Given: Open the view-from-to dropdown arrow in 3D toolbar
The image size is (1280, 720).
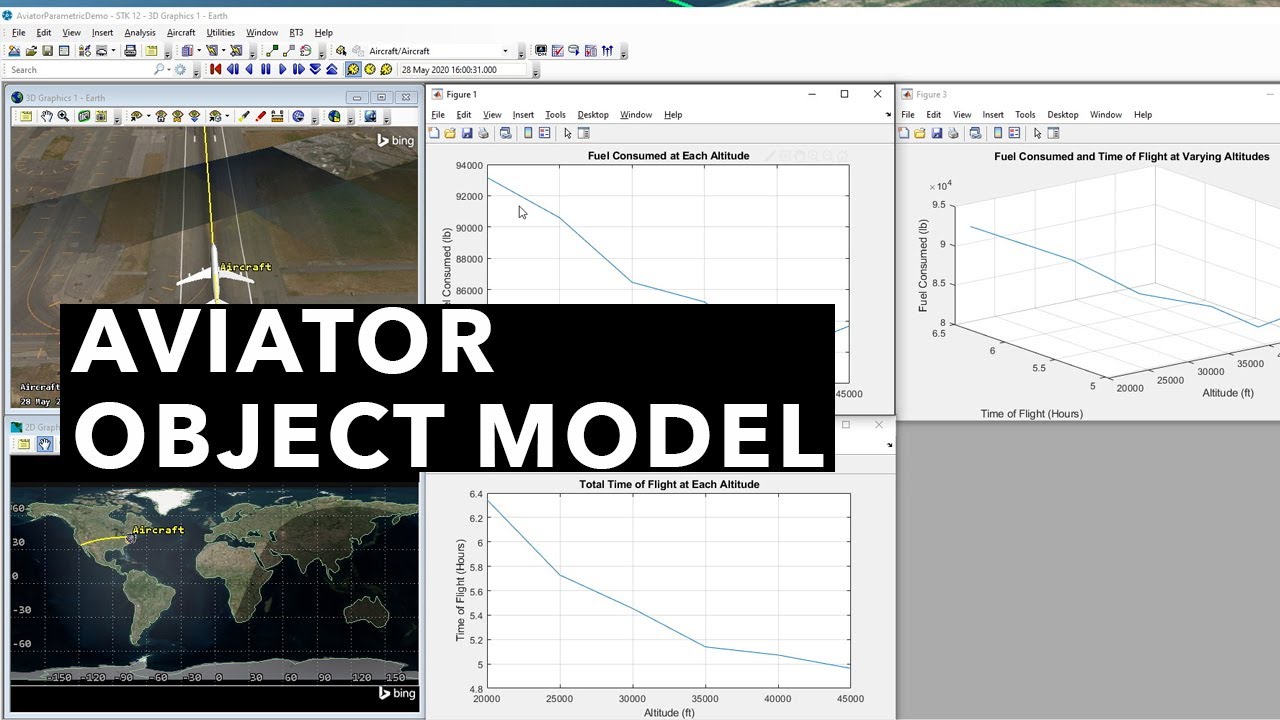Looking at the screenshot, I should pyautogui.click(x=149, y=116).
